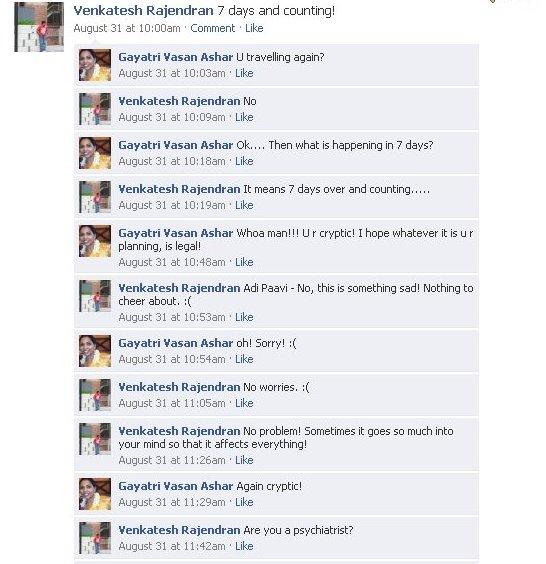Like the 'No worries. :(' comment
The width and height of the screenshot is (546, 564).
tap(244, 403)
